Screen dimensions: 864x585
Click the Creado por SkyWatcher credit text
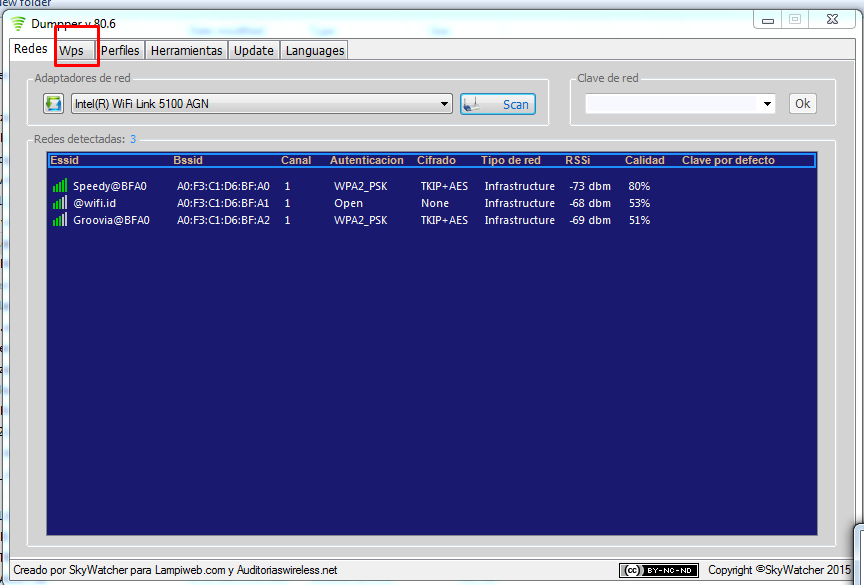(175, 570)
